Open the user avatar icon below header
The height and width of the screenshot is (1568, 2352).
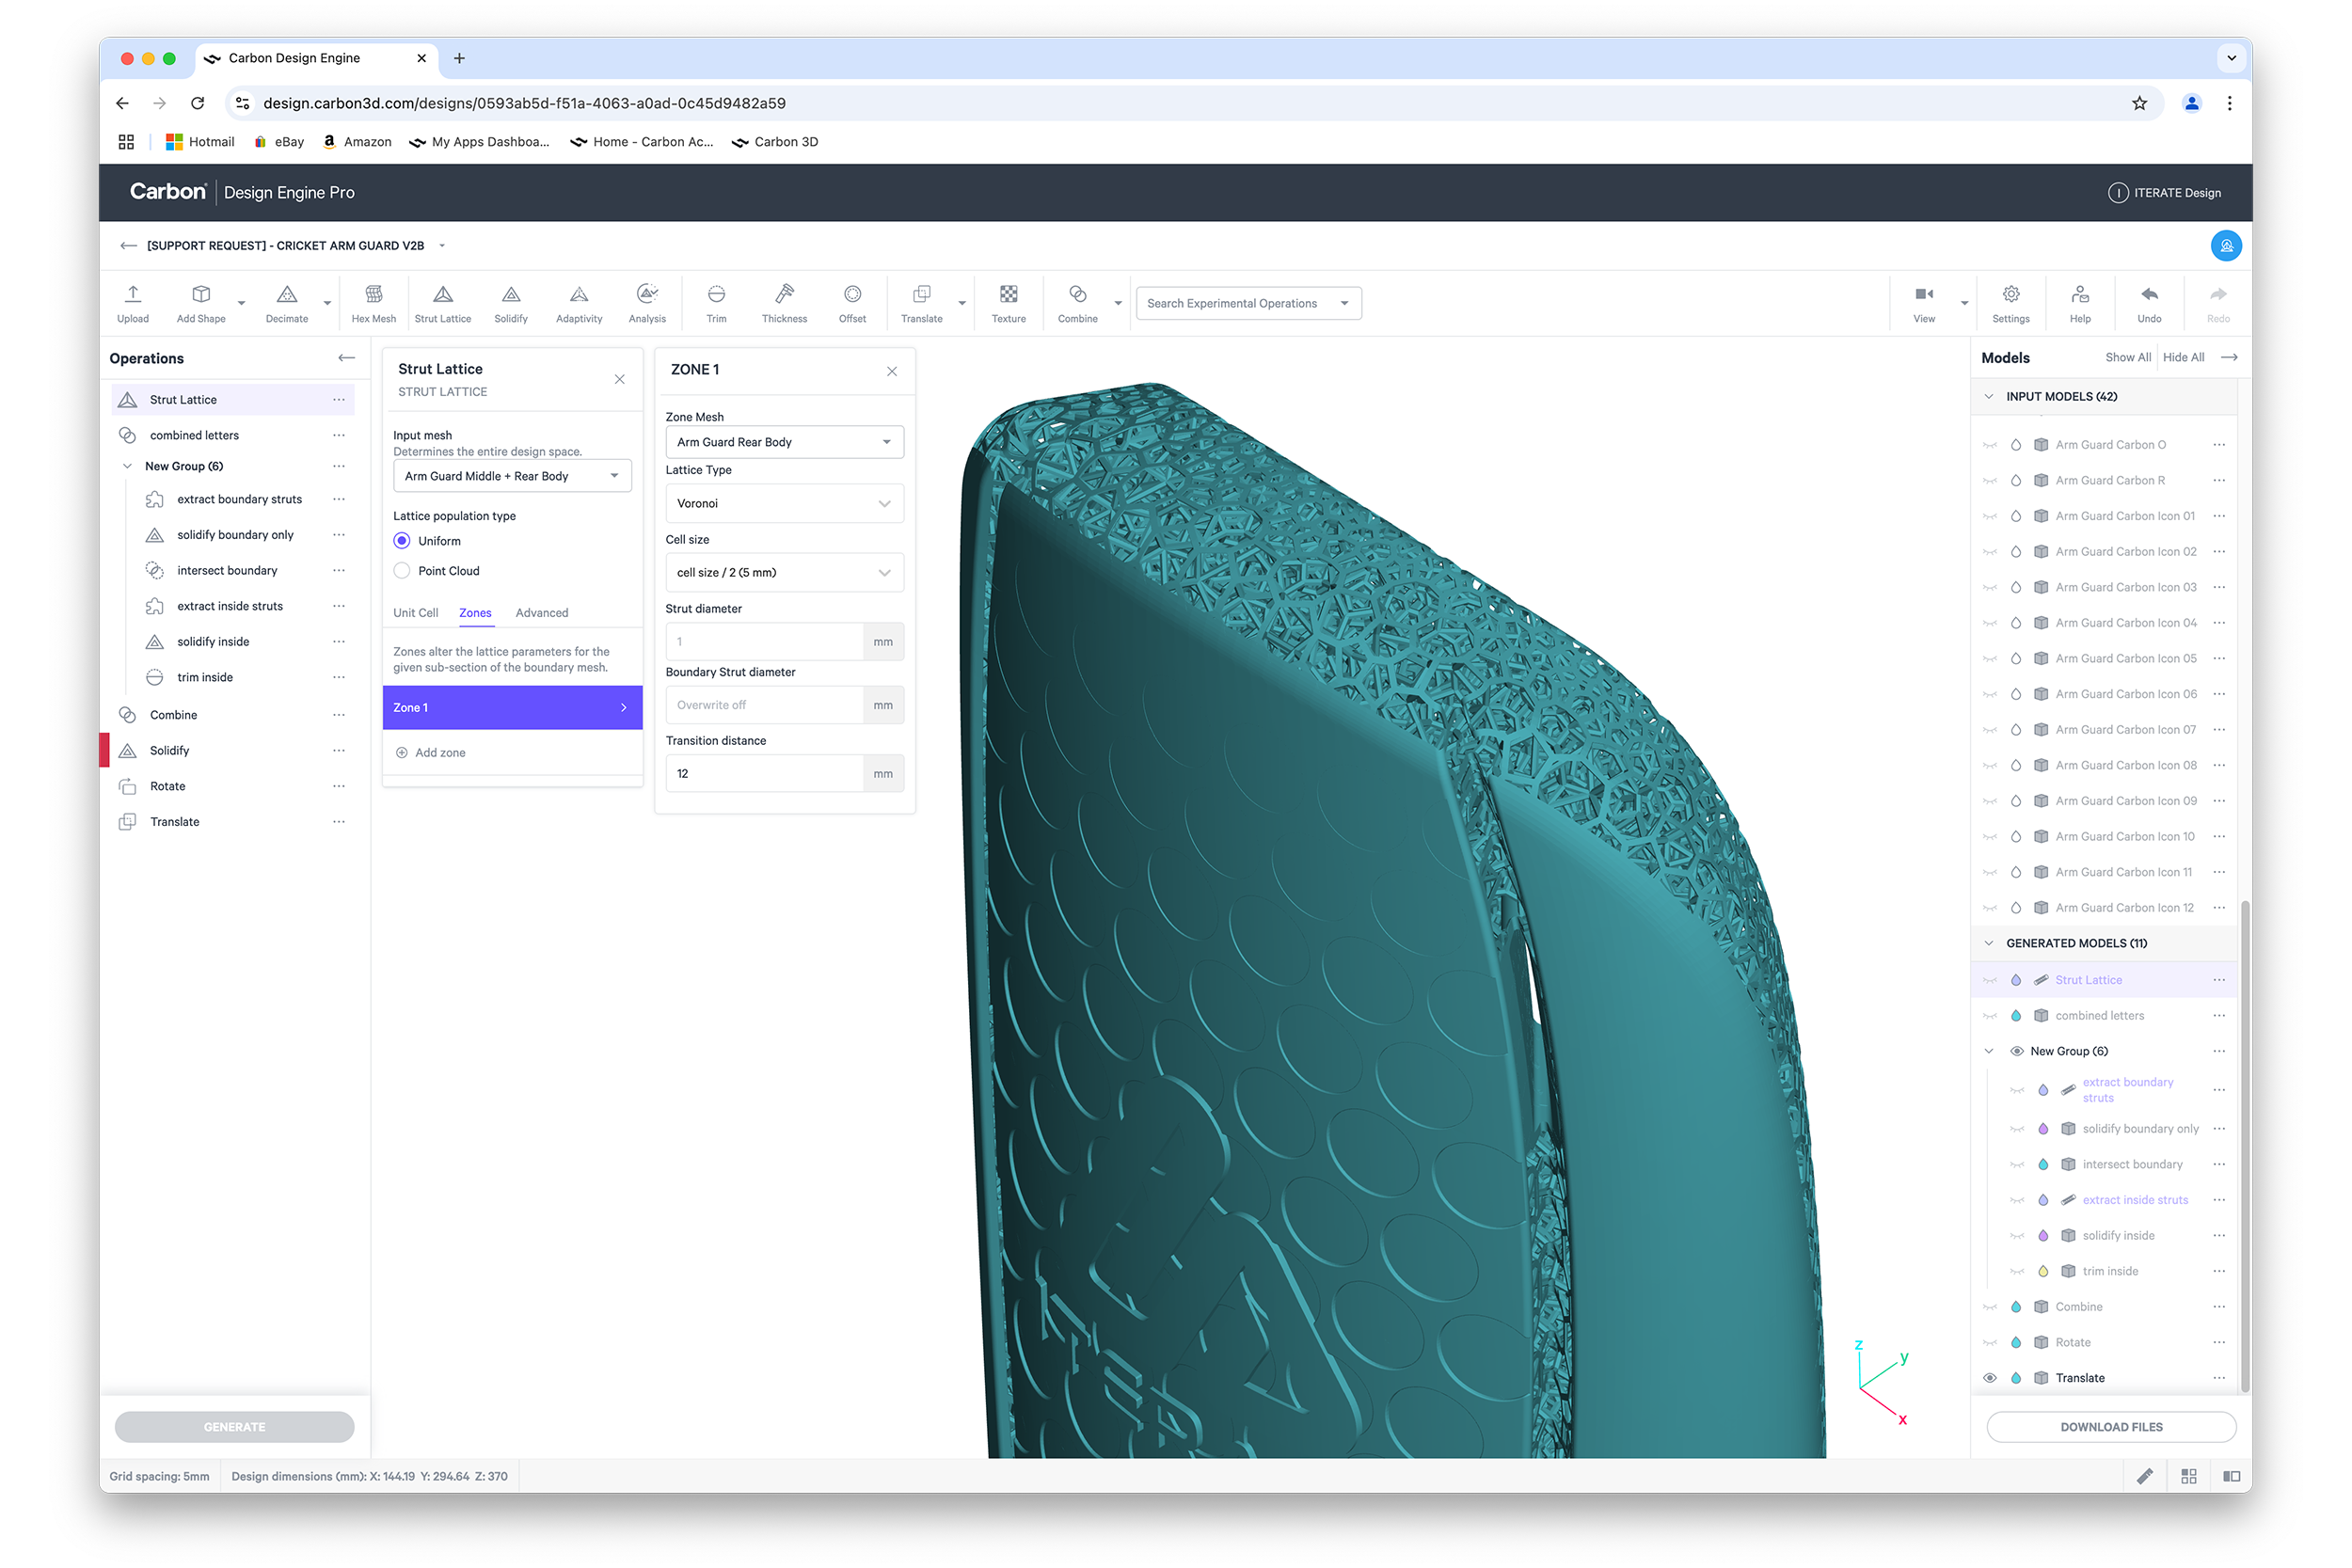pos(2226,246)
